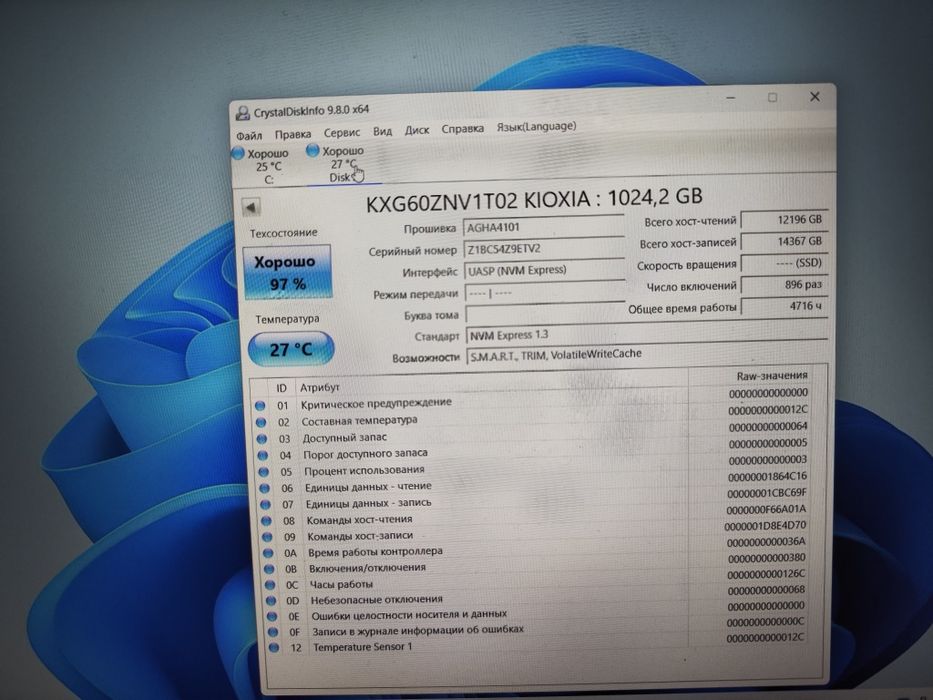Click raw value 00000001CBC69F

[x=767, y=493]
